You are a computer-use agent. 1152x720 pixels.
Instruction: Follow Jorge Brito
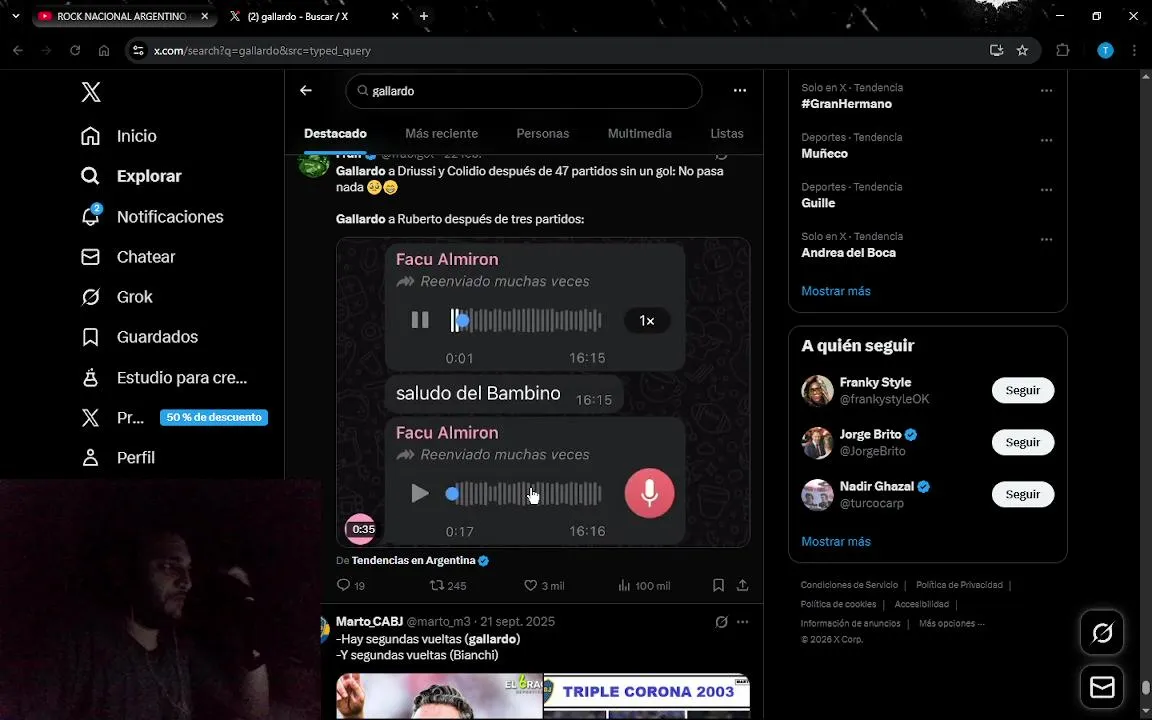click(1023, 442)
